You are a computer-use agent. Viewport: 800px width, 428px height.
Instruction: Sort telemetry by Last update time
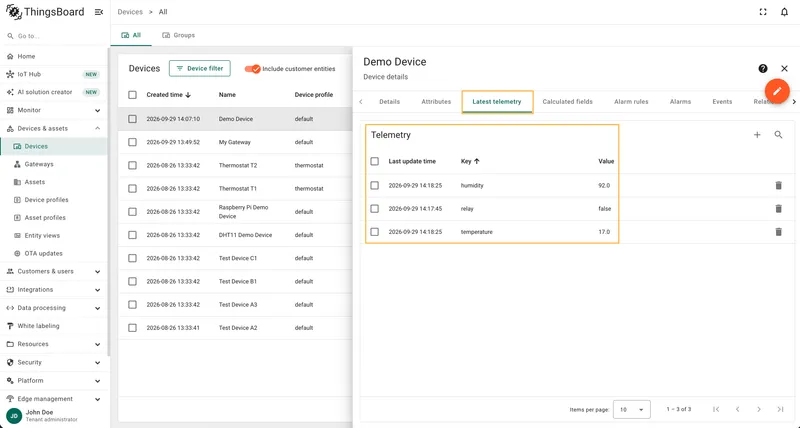click(412, 161)
